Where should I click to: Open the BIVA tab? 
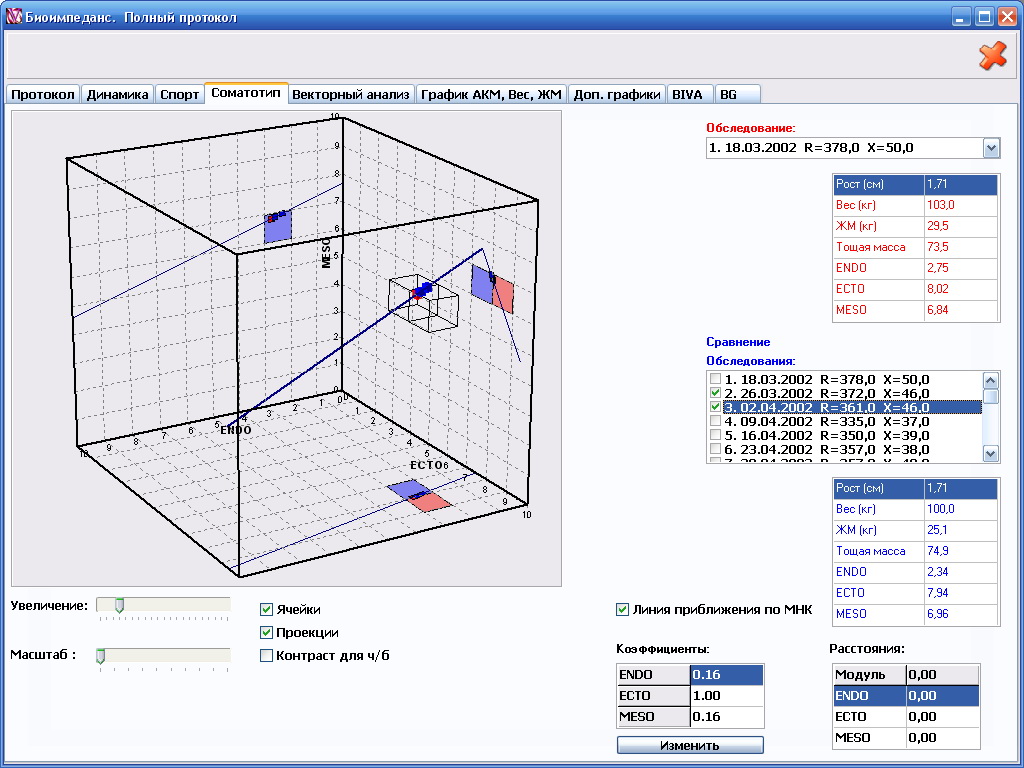pyautogui.click(x=690, y=95)
